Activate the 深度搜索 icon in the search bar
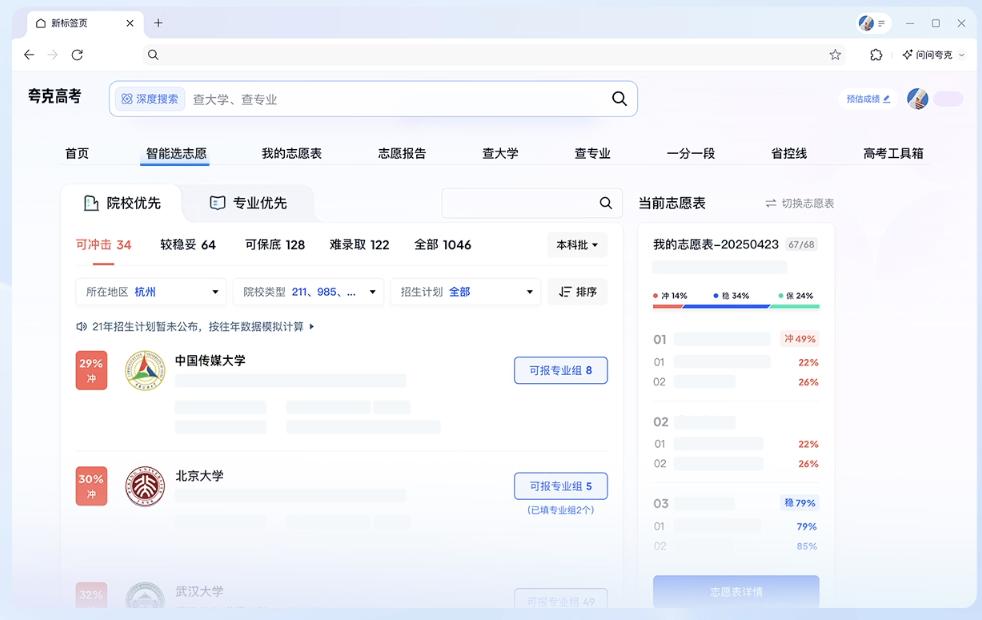The image size is (982, 620). pyautogui.click(x=124, y=99)
